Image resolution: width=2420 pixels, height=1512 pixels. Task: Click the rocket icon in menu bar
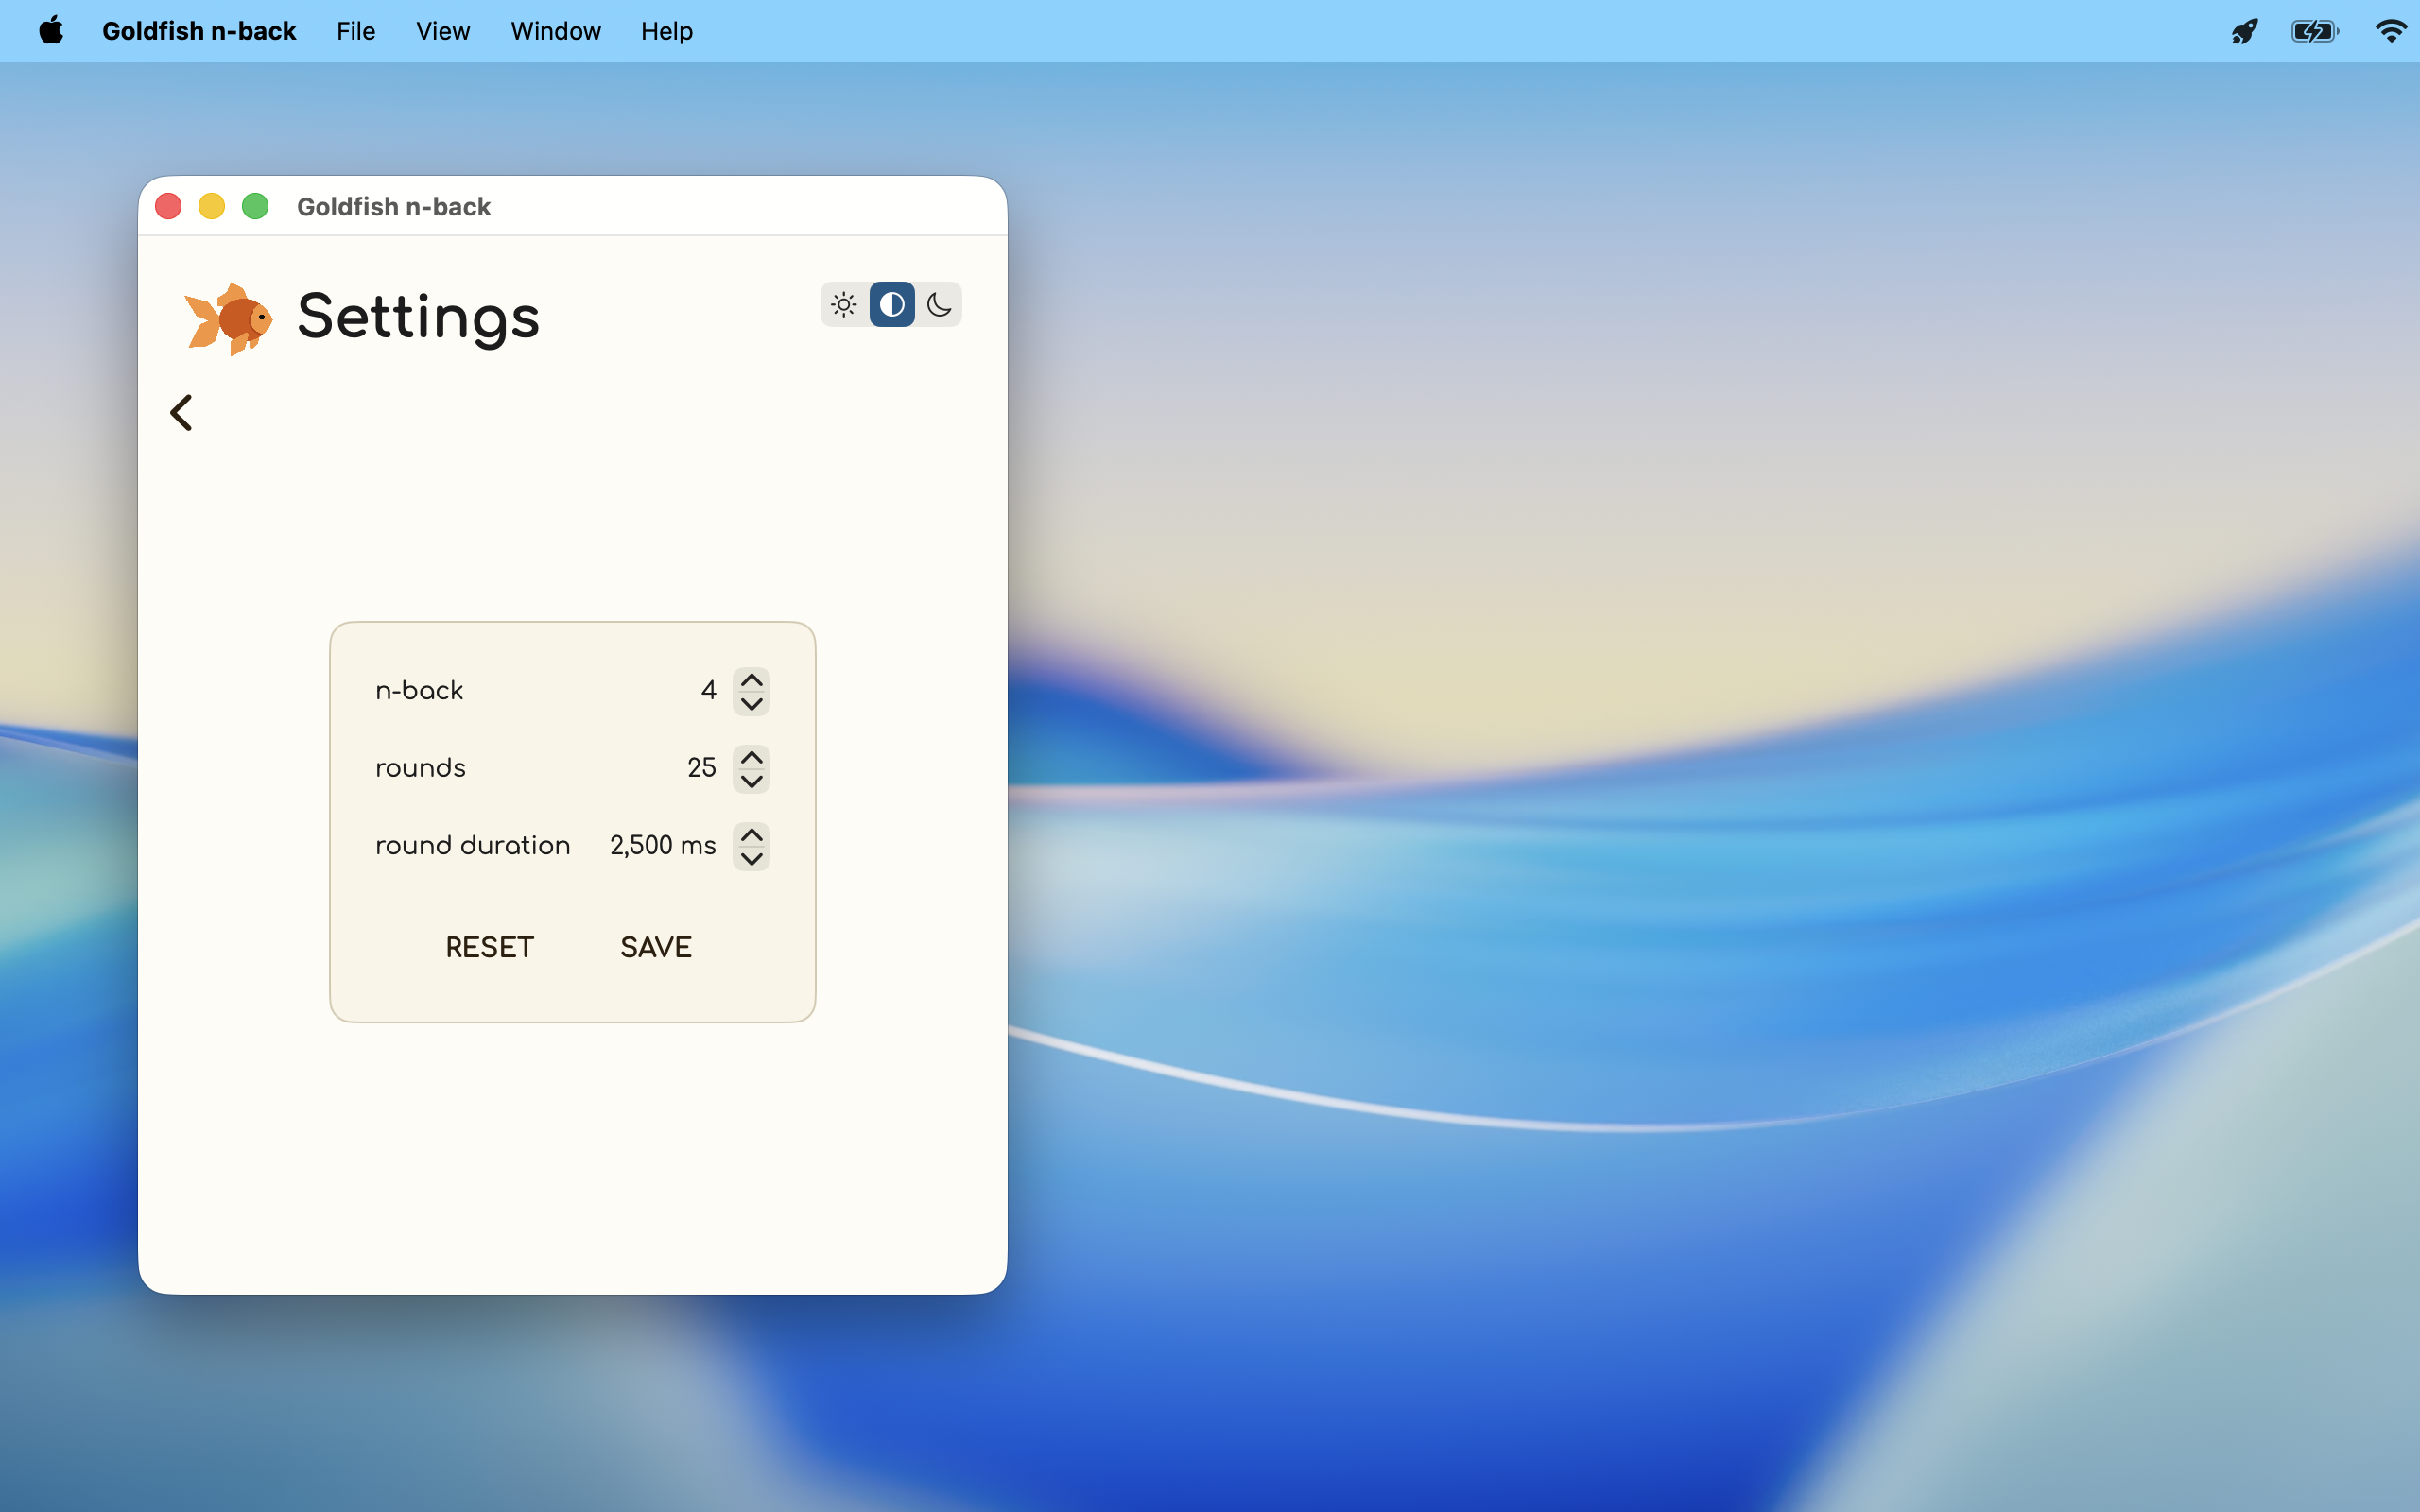(2244, 31)
